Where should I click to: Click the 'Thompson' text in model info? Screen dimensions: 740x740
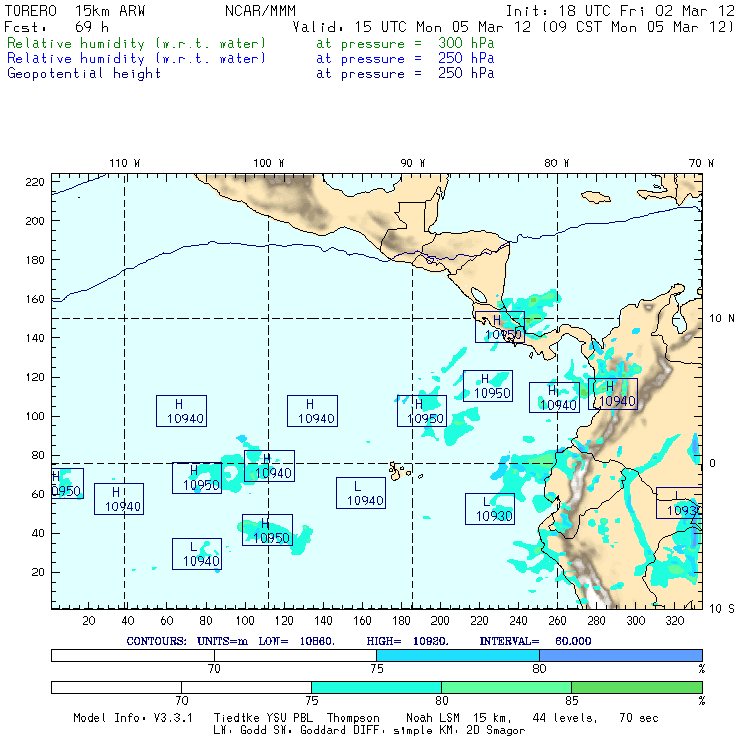pos(353,718)
